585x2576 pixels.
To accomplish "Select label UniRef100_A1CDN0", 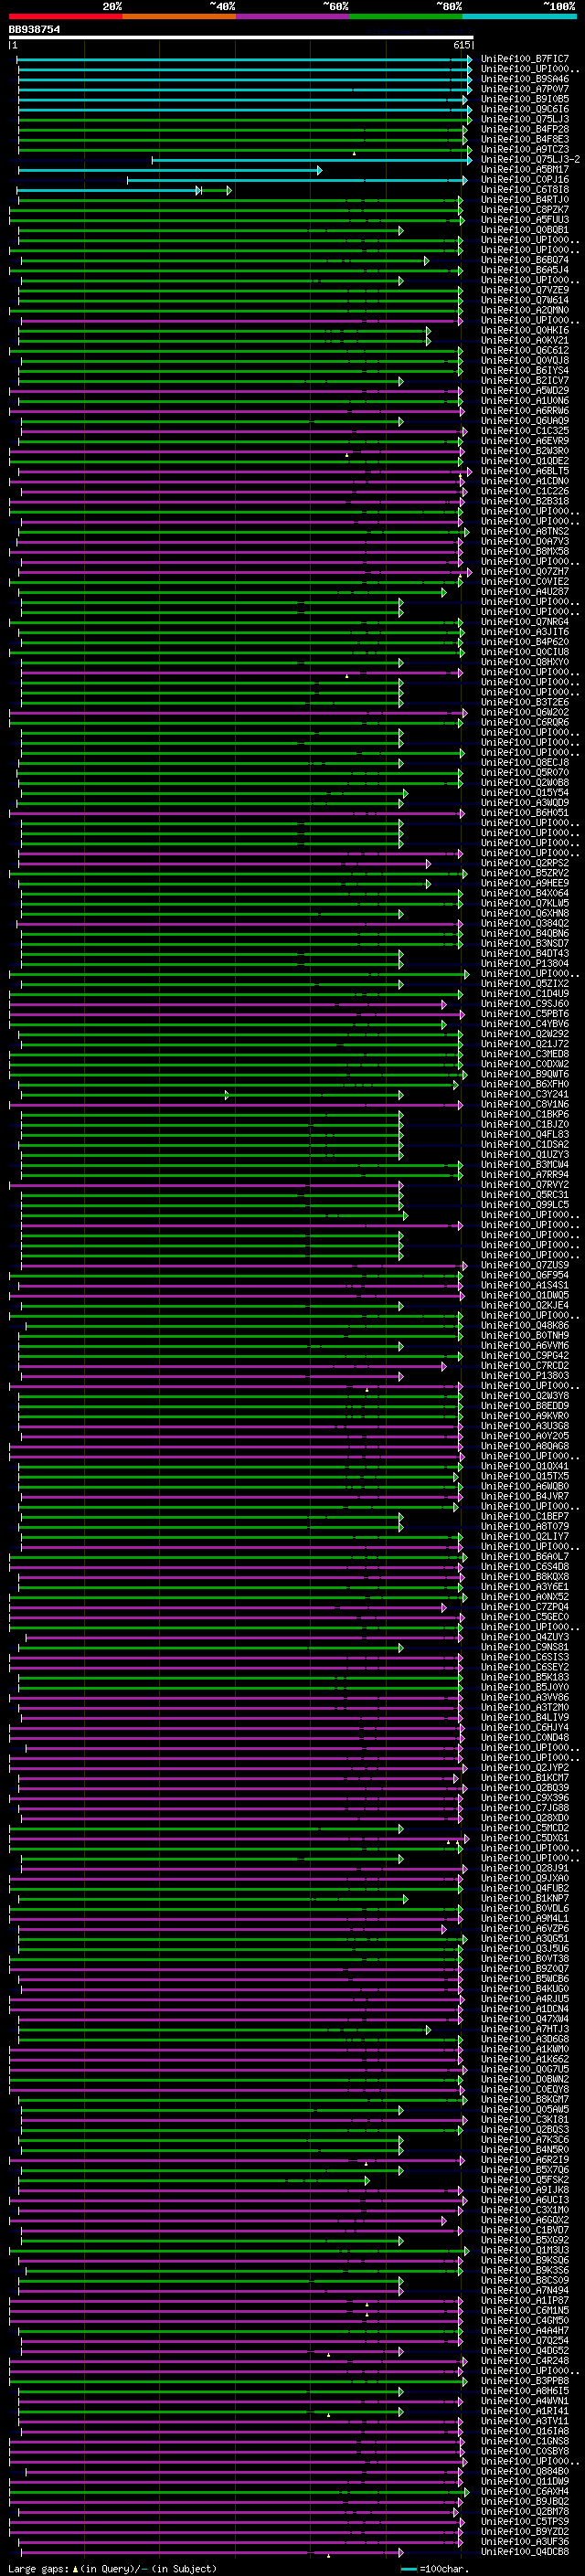I will (x=525, y=481).
